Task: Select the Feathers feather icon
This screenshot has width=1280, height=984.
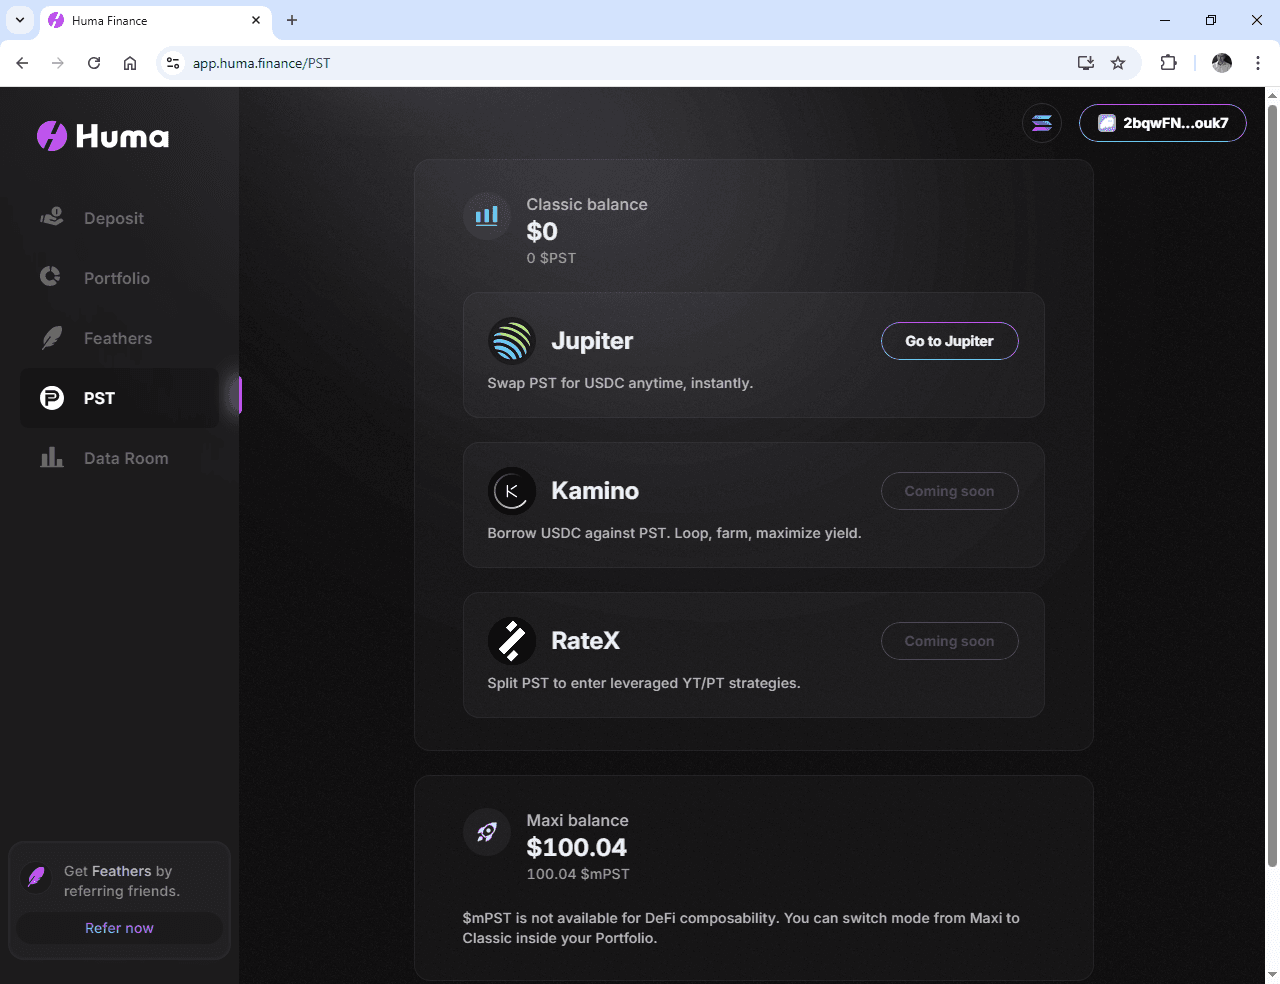Action: pyautogui.click(x=51, y=338)
